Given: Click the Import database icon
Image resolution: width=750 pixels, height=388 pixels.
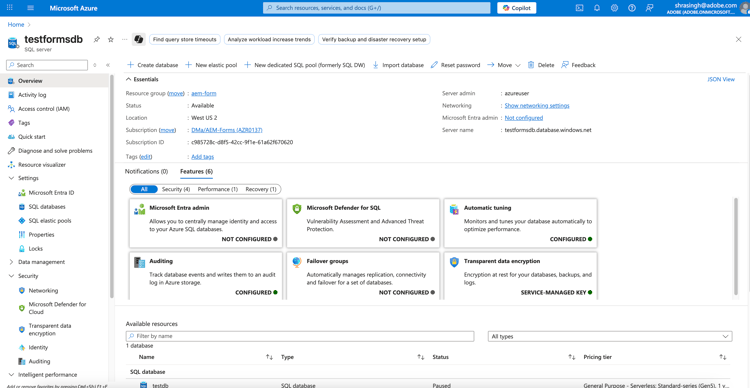Looking at the screenshot, I should [x=375, y=65].
